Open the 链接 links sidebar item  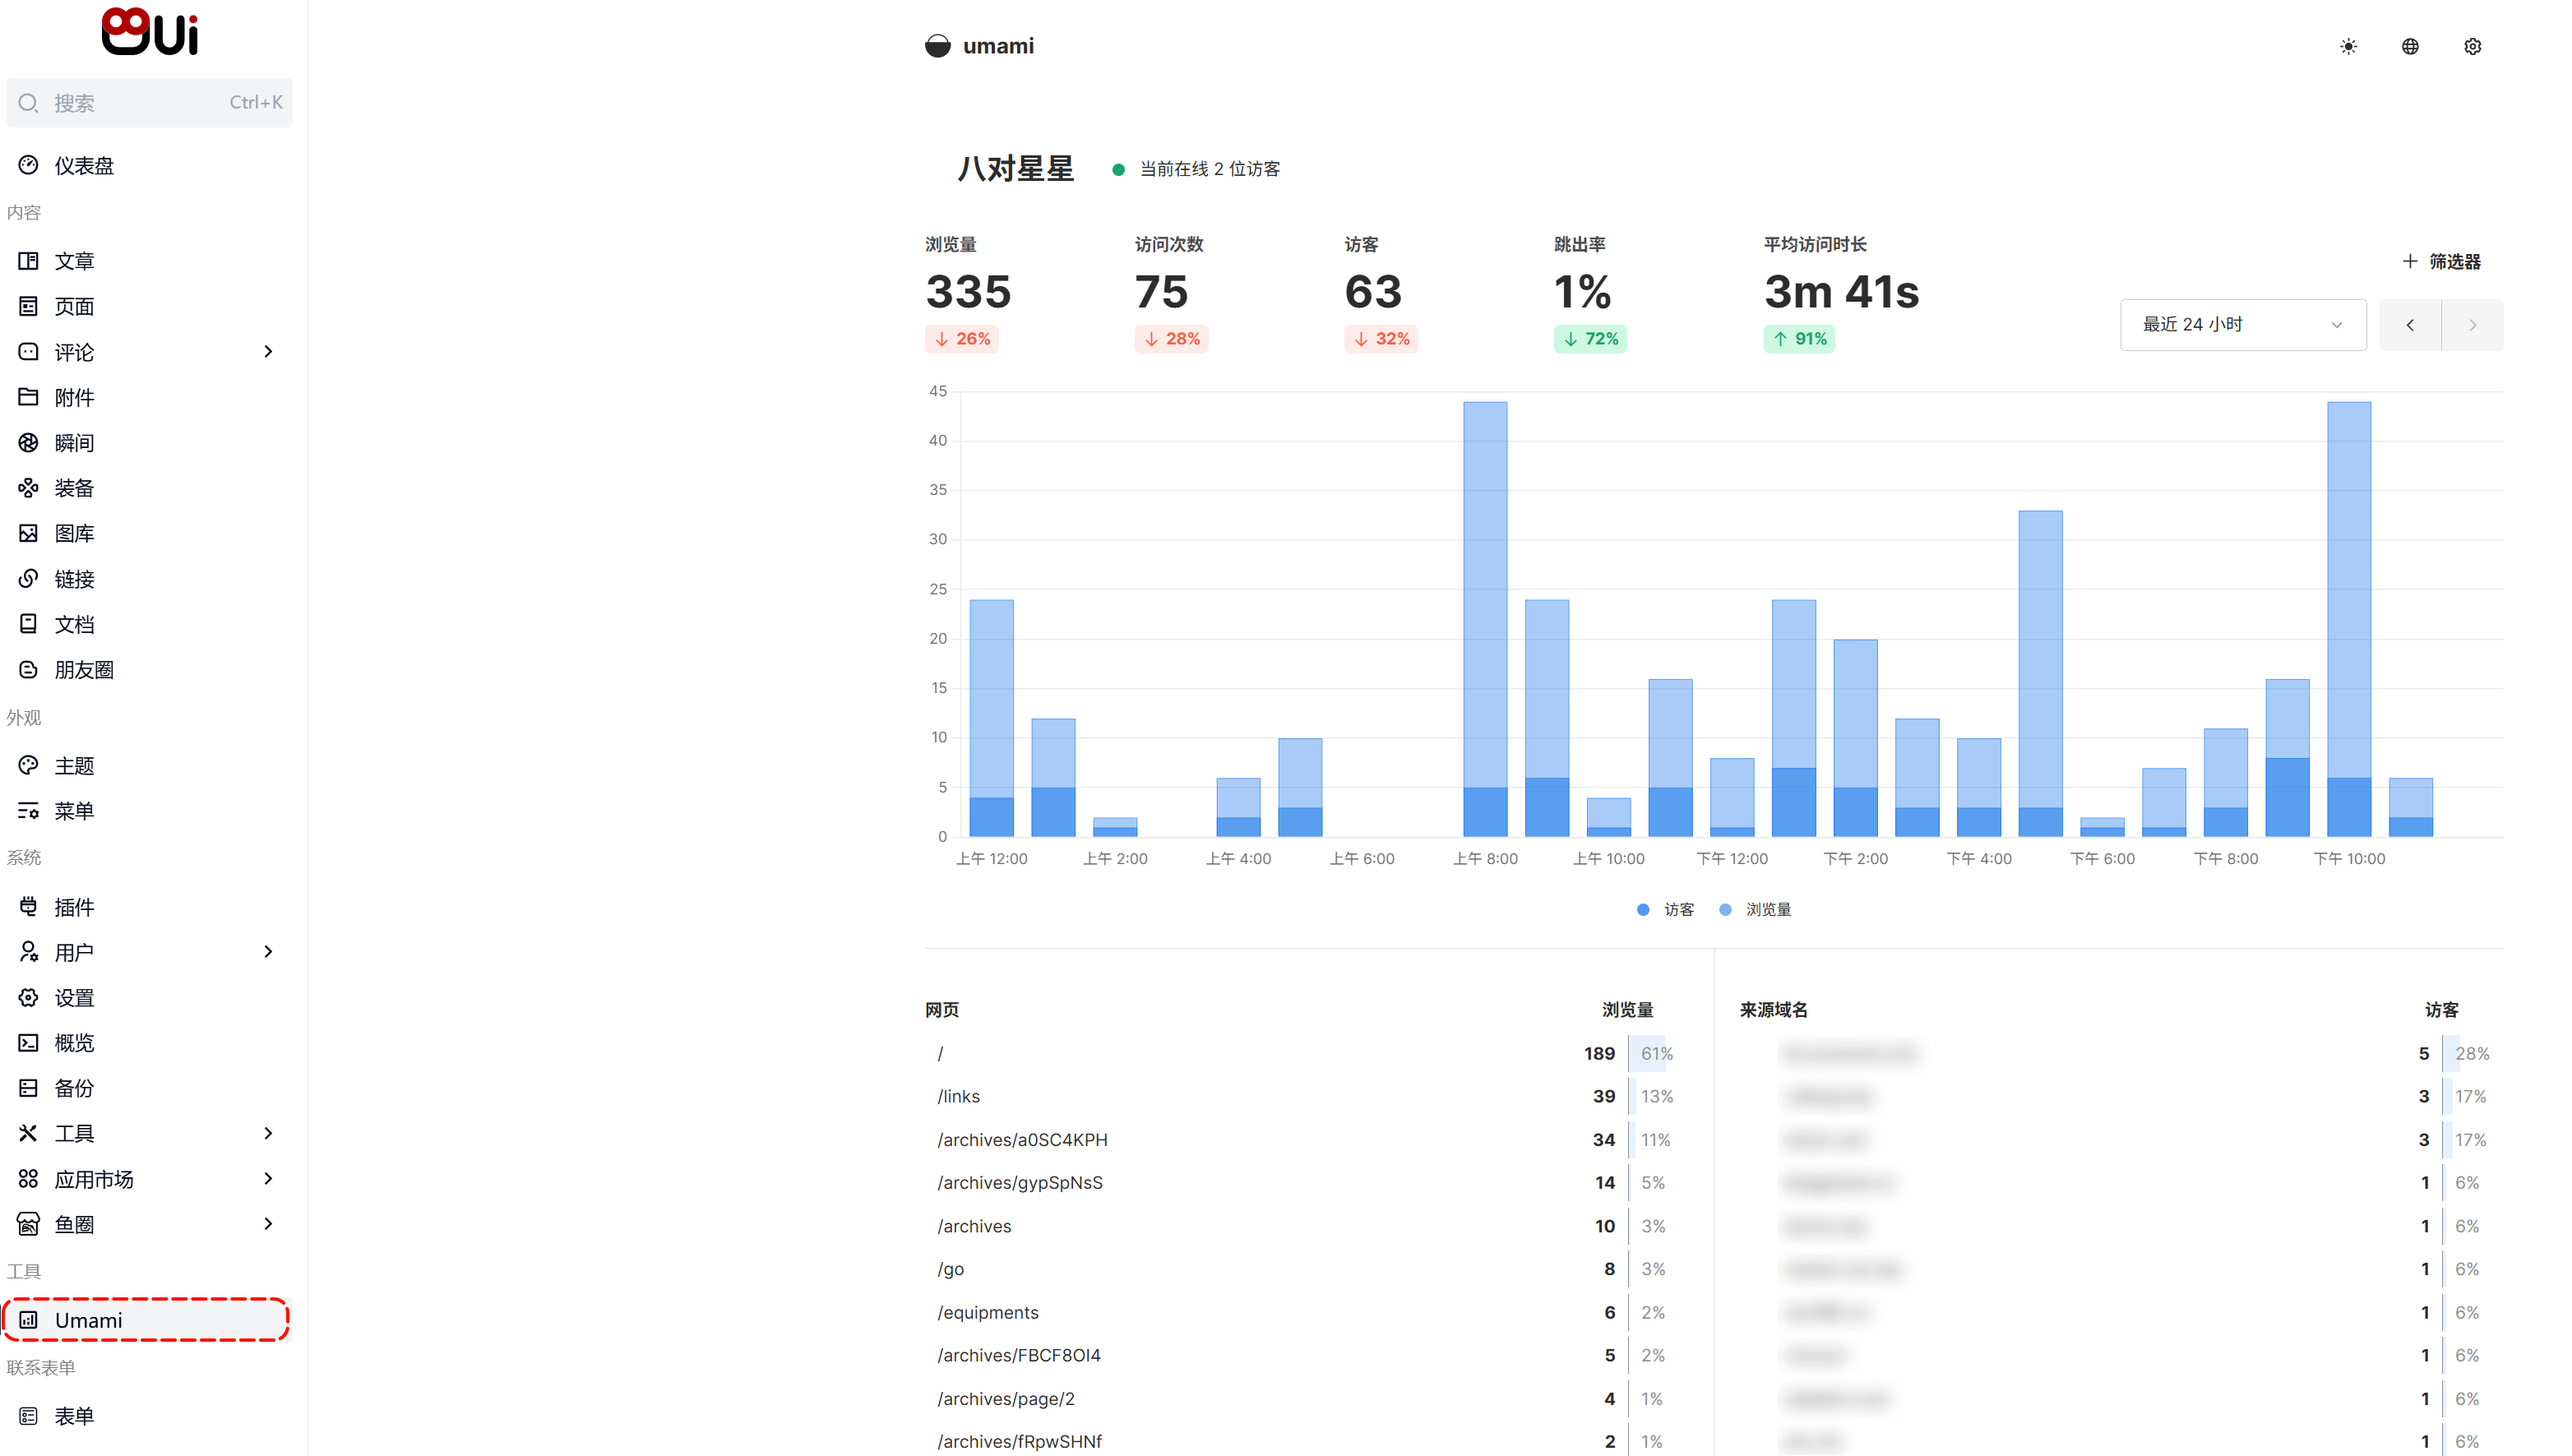(x=74, y=579)
